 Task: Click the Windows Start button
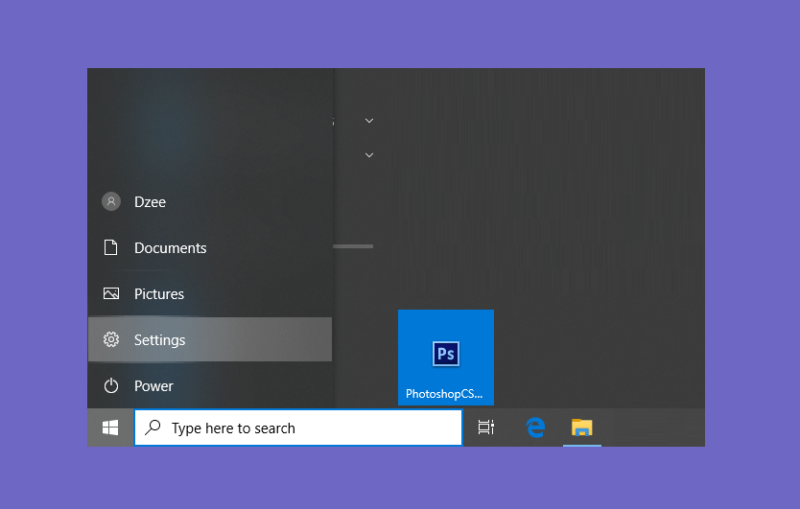coord(110,427)
